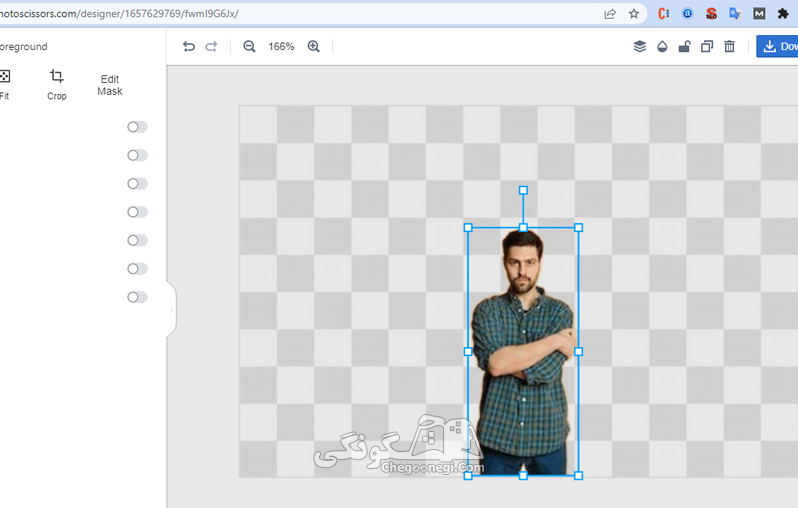Open the red C! browser extension
The height and width of the screenshot is (508, 798).
664,14
